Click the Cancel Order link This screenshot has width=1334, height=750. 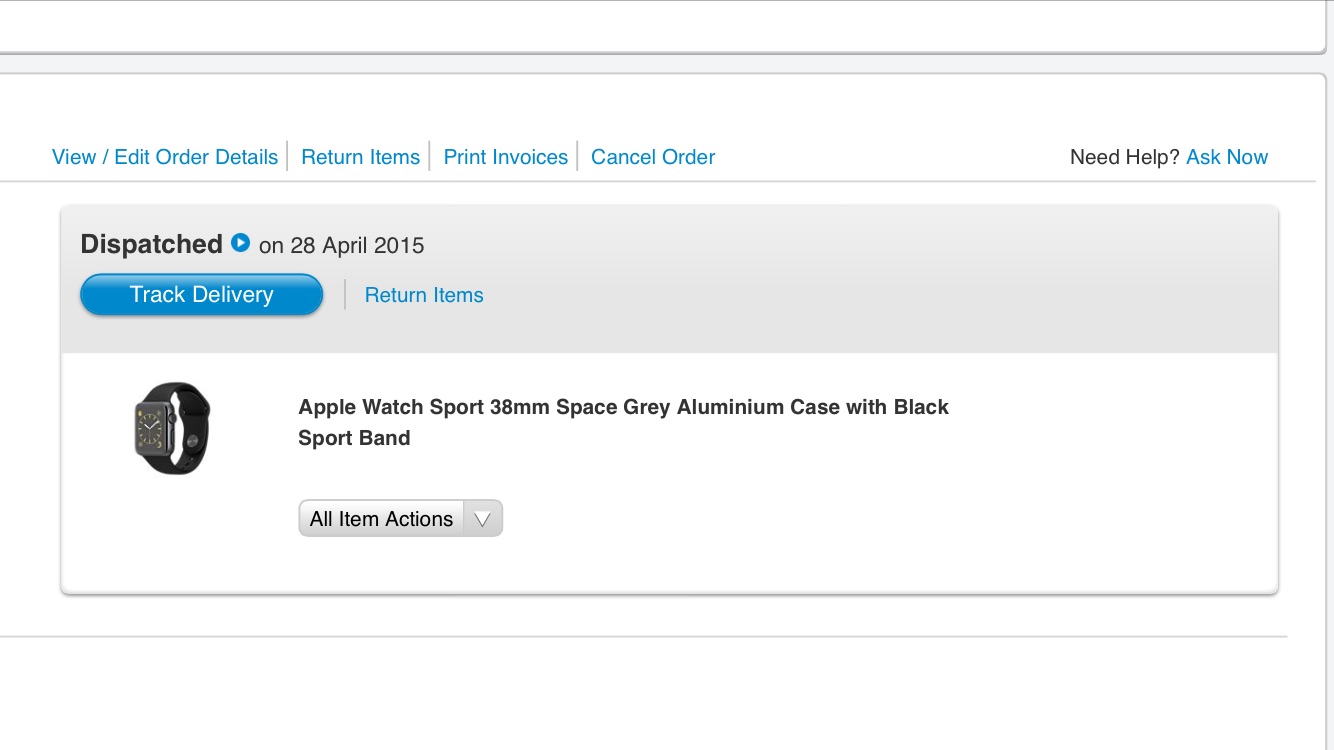tap(653, 157)
